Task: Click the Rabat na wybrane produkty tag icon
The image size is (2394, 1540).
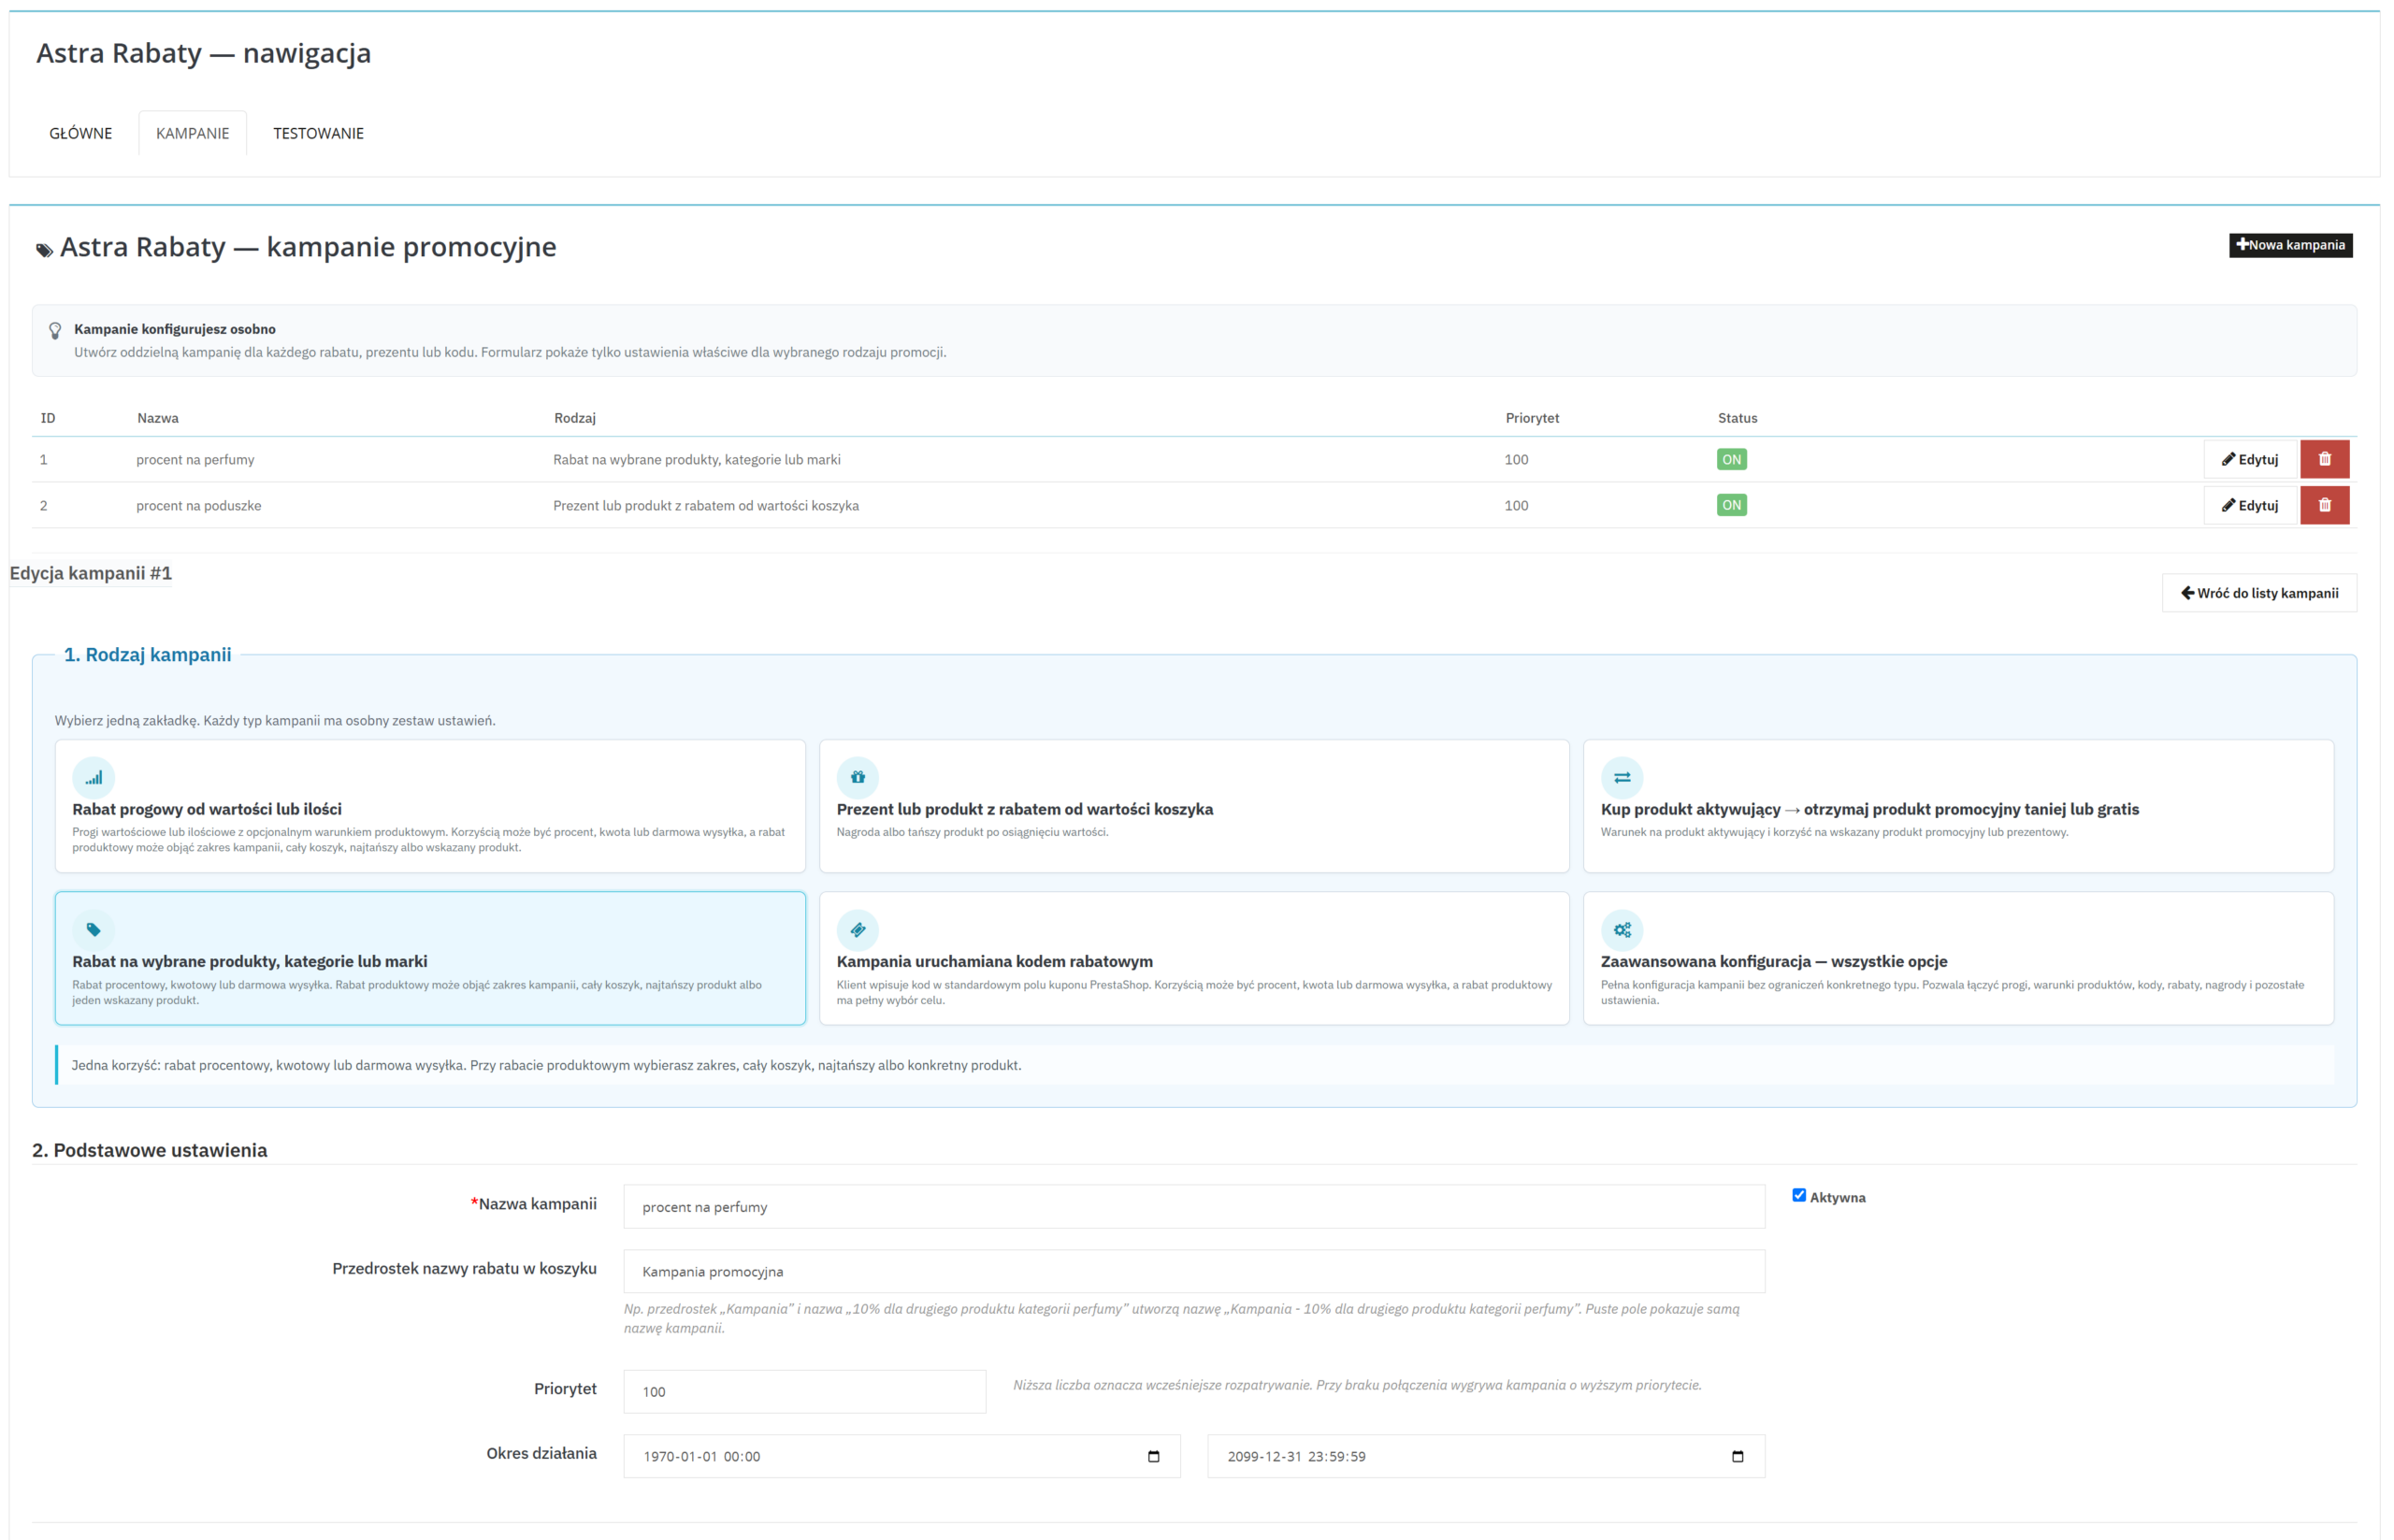Action: tap(93, 930)
